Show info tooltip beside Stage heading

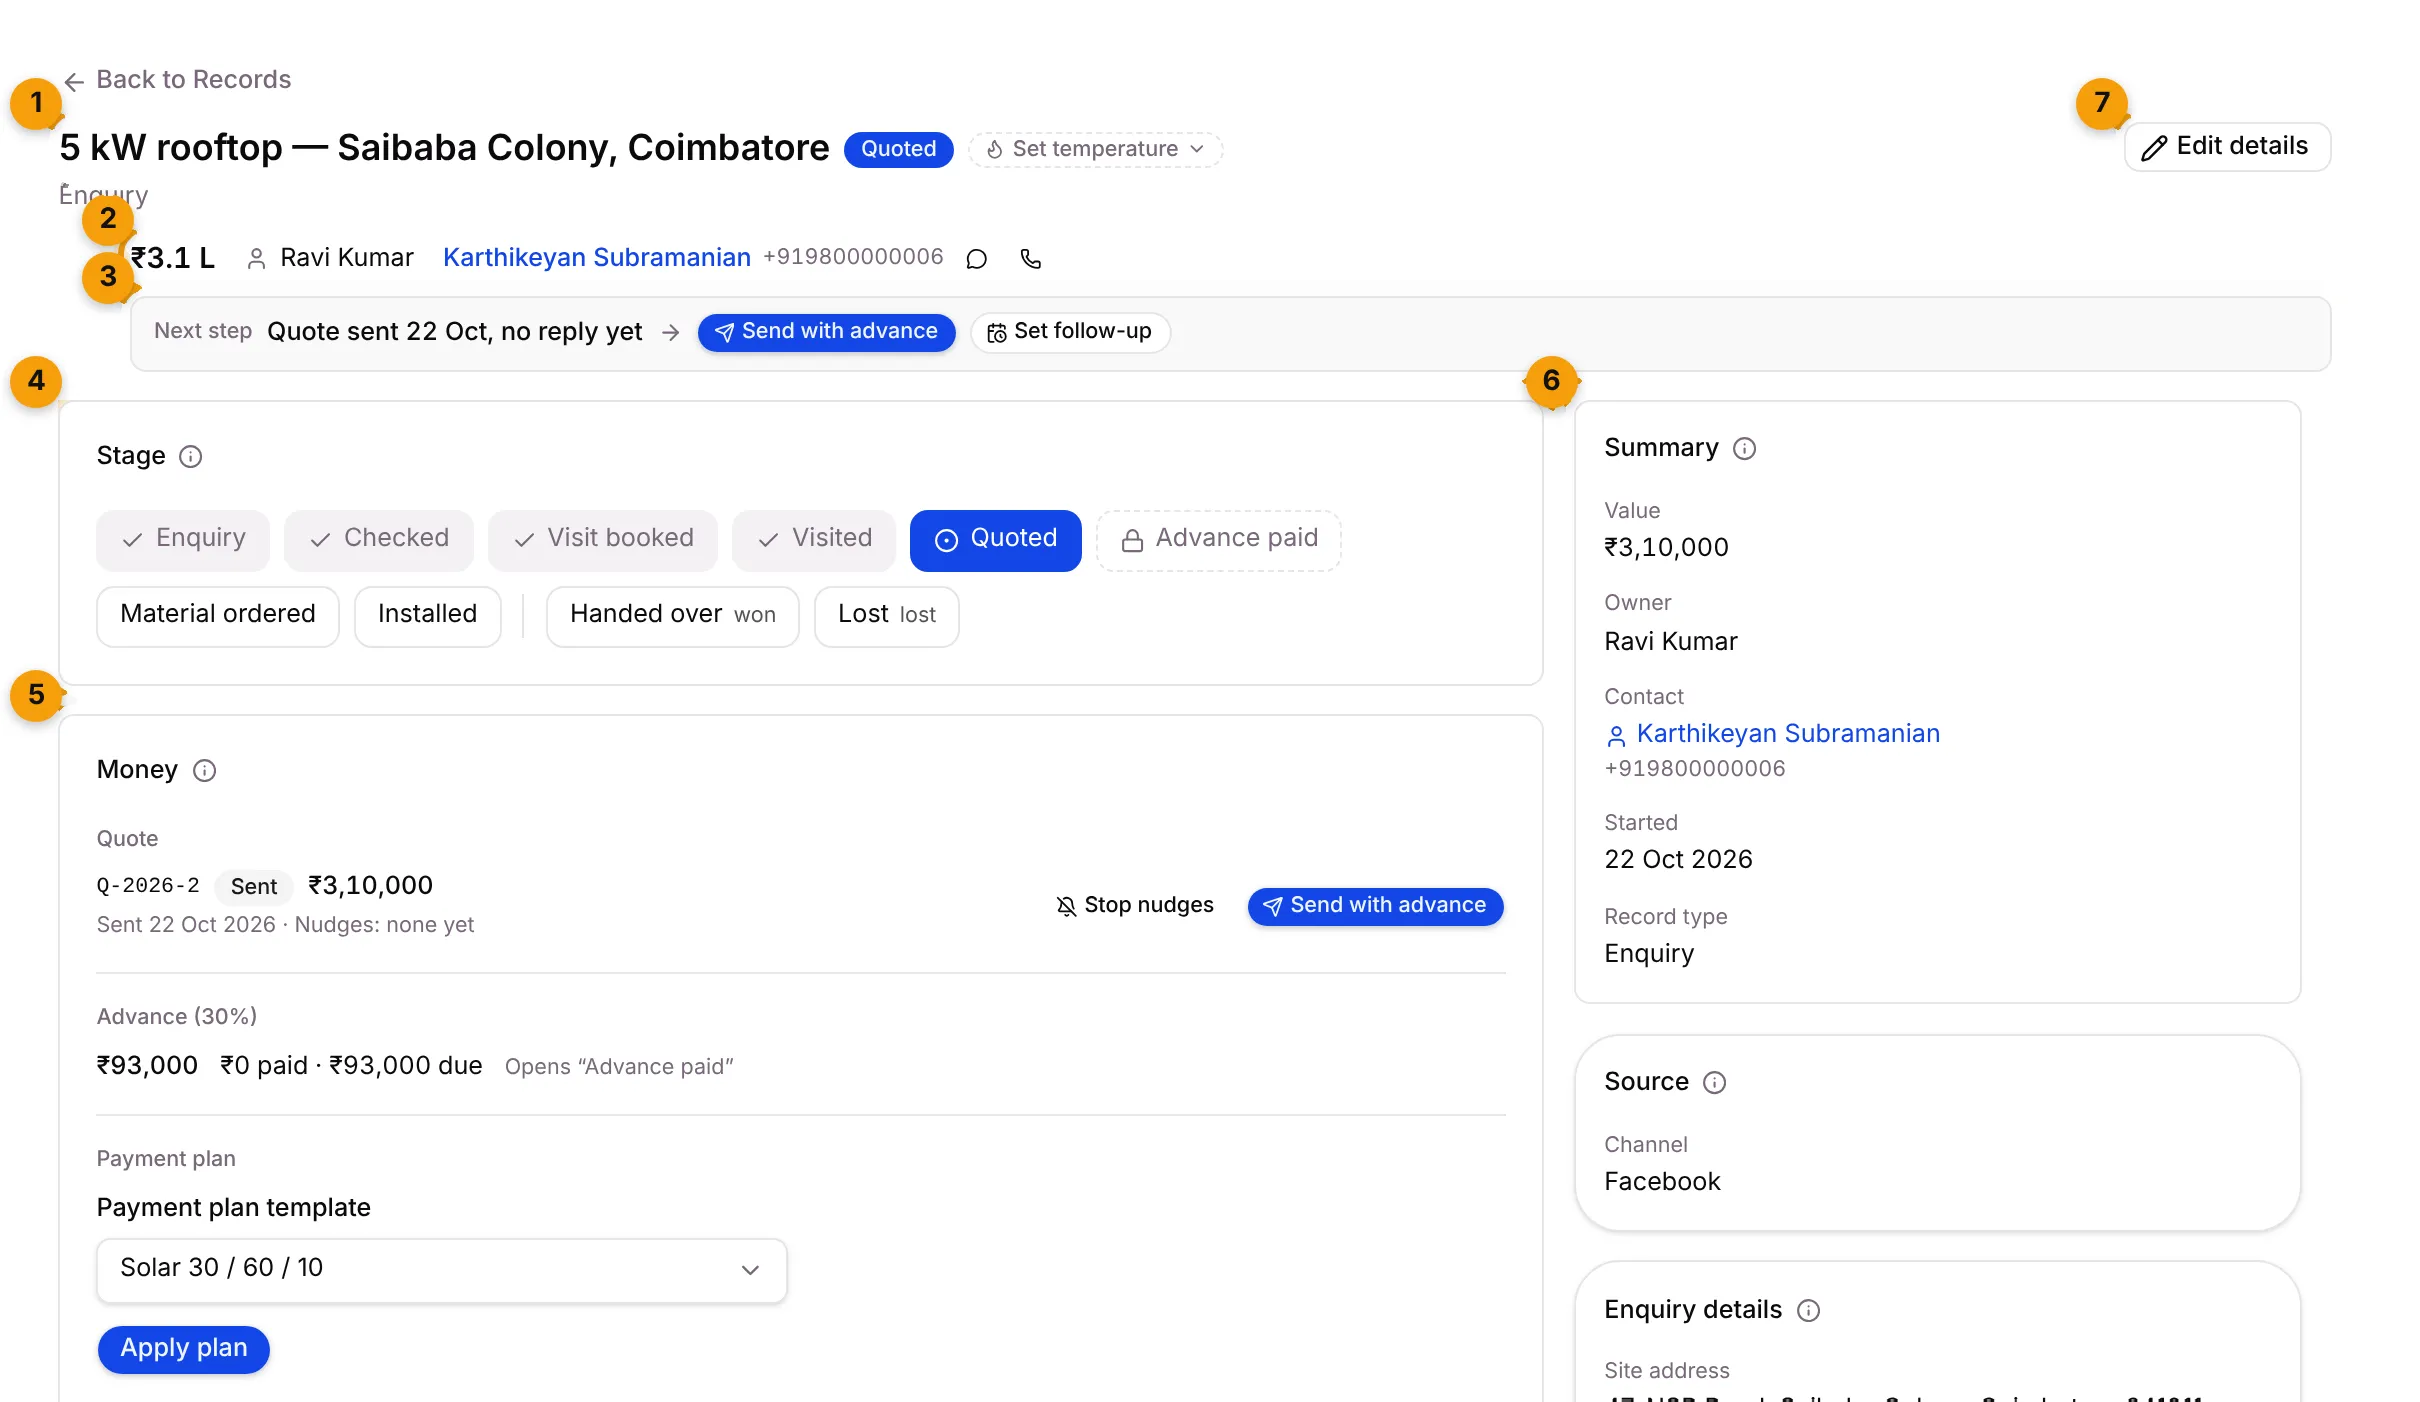(x=190, y=457)
